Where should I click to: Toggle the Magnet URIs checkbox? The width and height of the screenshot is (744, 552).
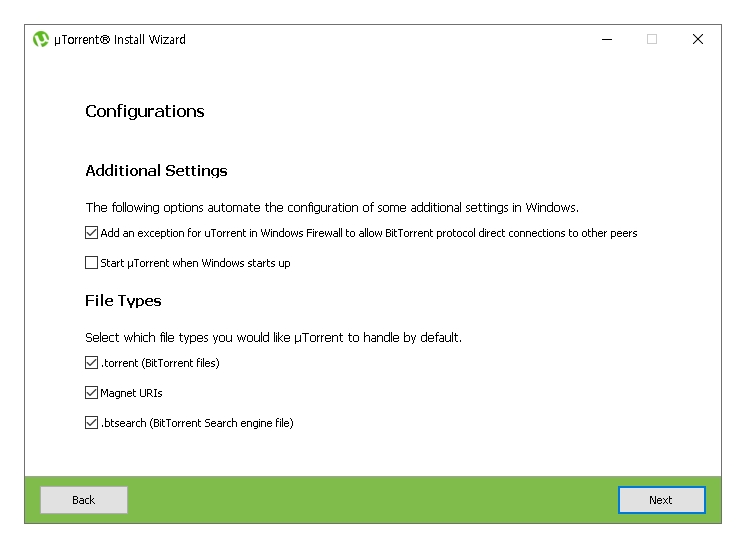coord(91,393)
